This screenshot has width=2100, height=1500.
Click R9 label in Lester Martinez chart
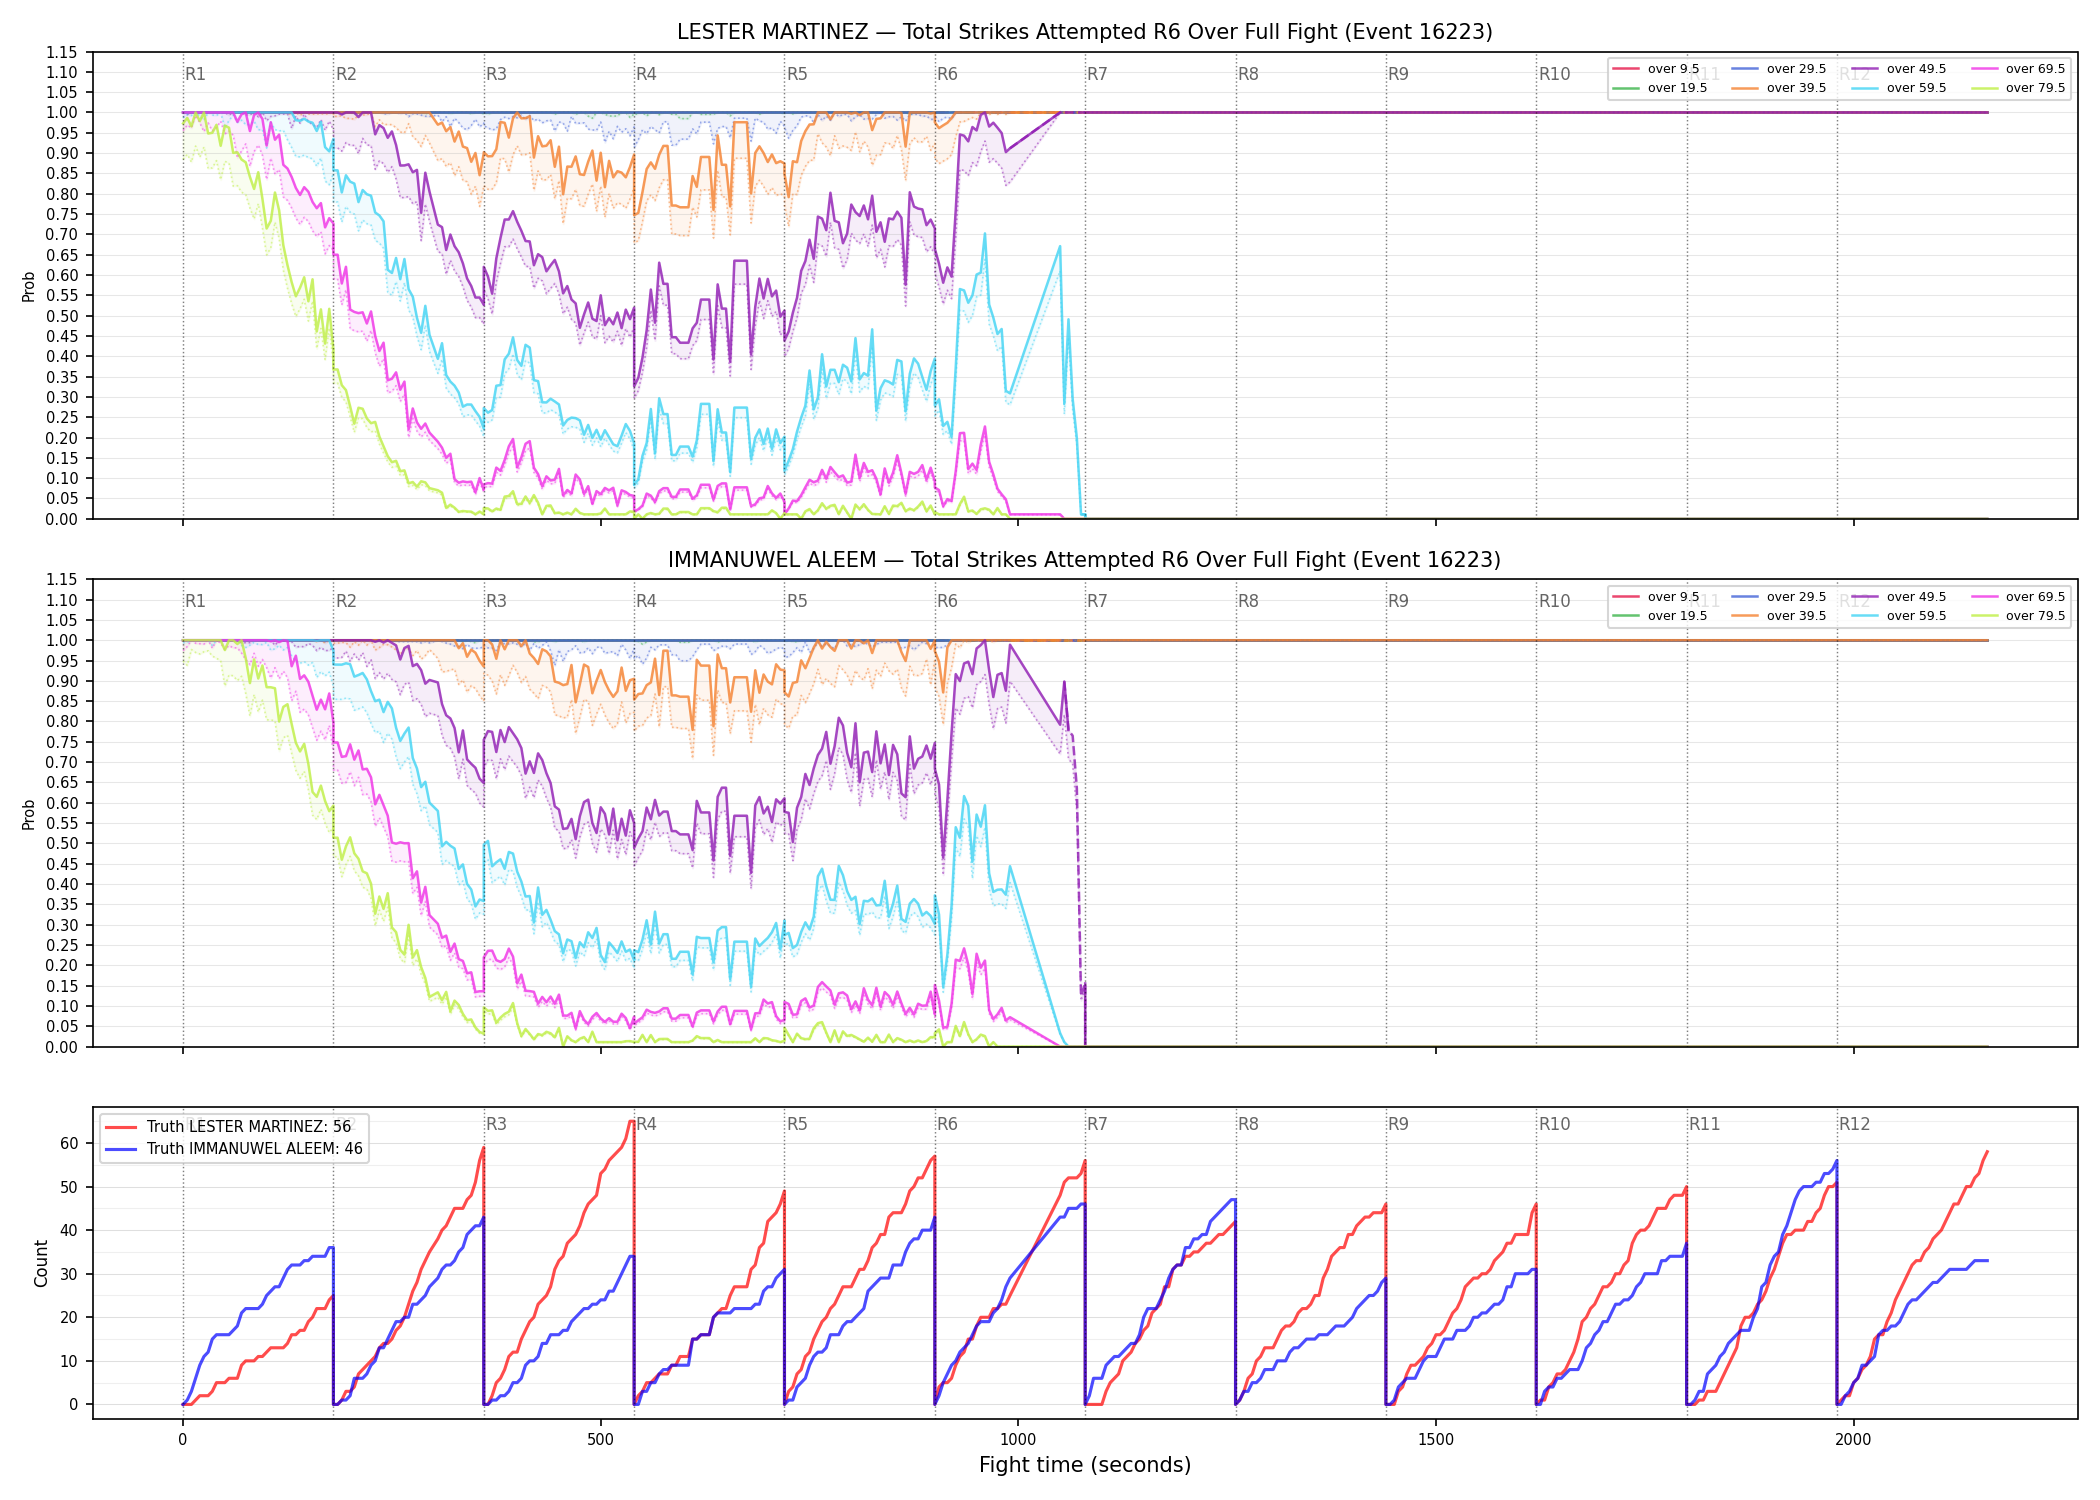[1398, 74]
